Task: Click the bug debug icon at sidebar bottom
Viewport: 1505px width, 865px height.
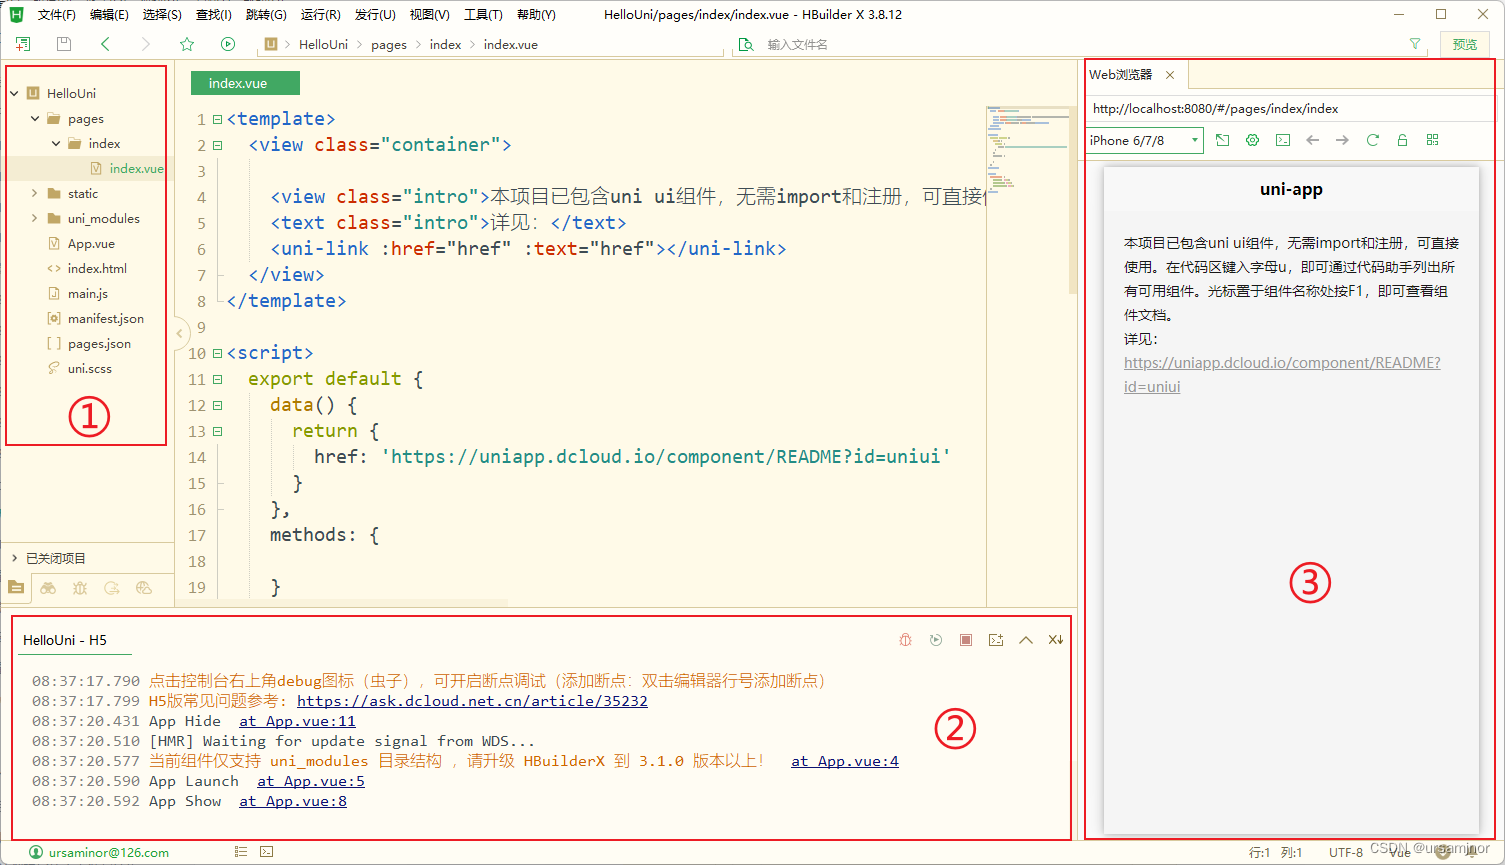Action: click(x=80, y=588)
